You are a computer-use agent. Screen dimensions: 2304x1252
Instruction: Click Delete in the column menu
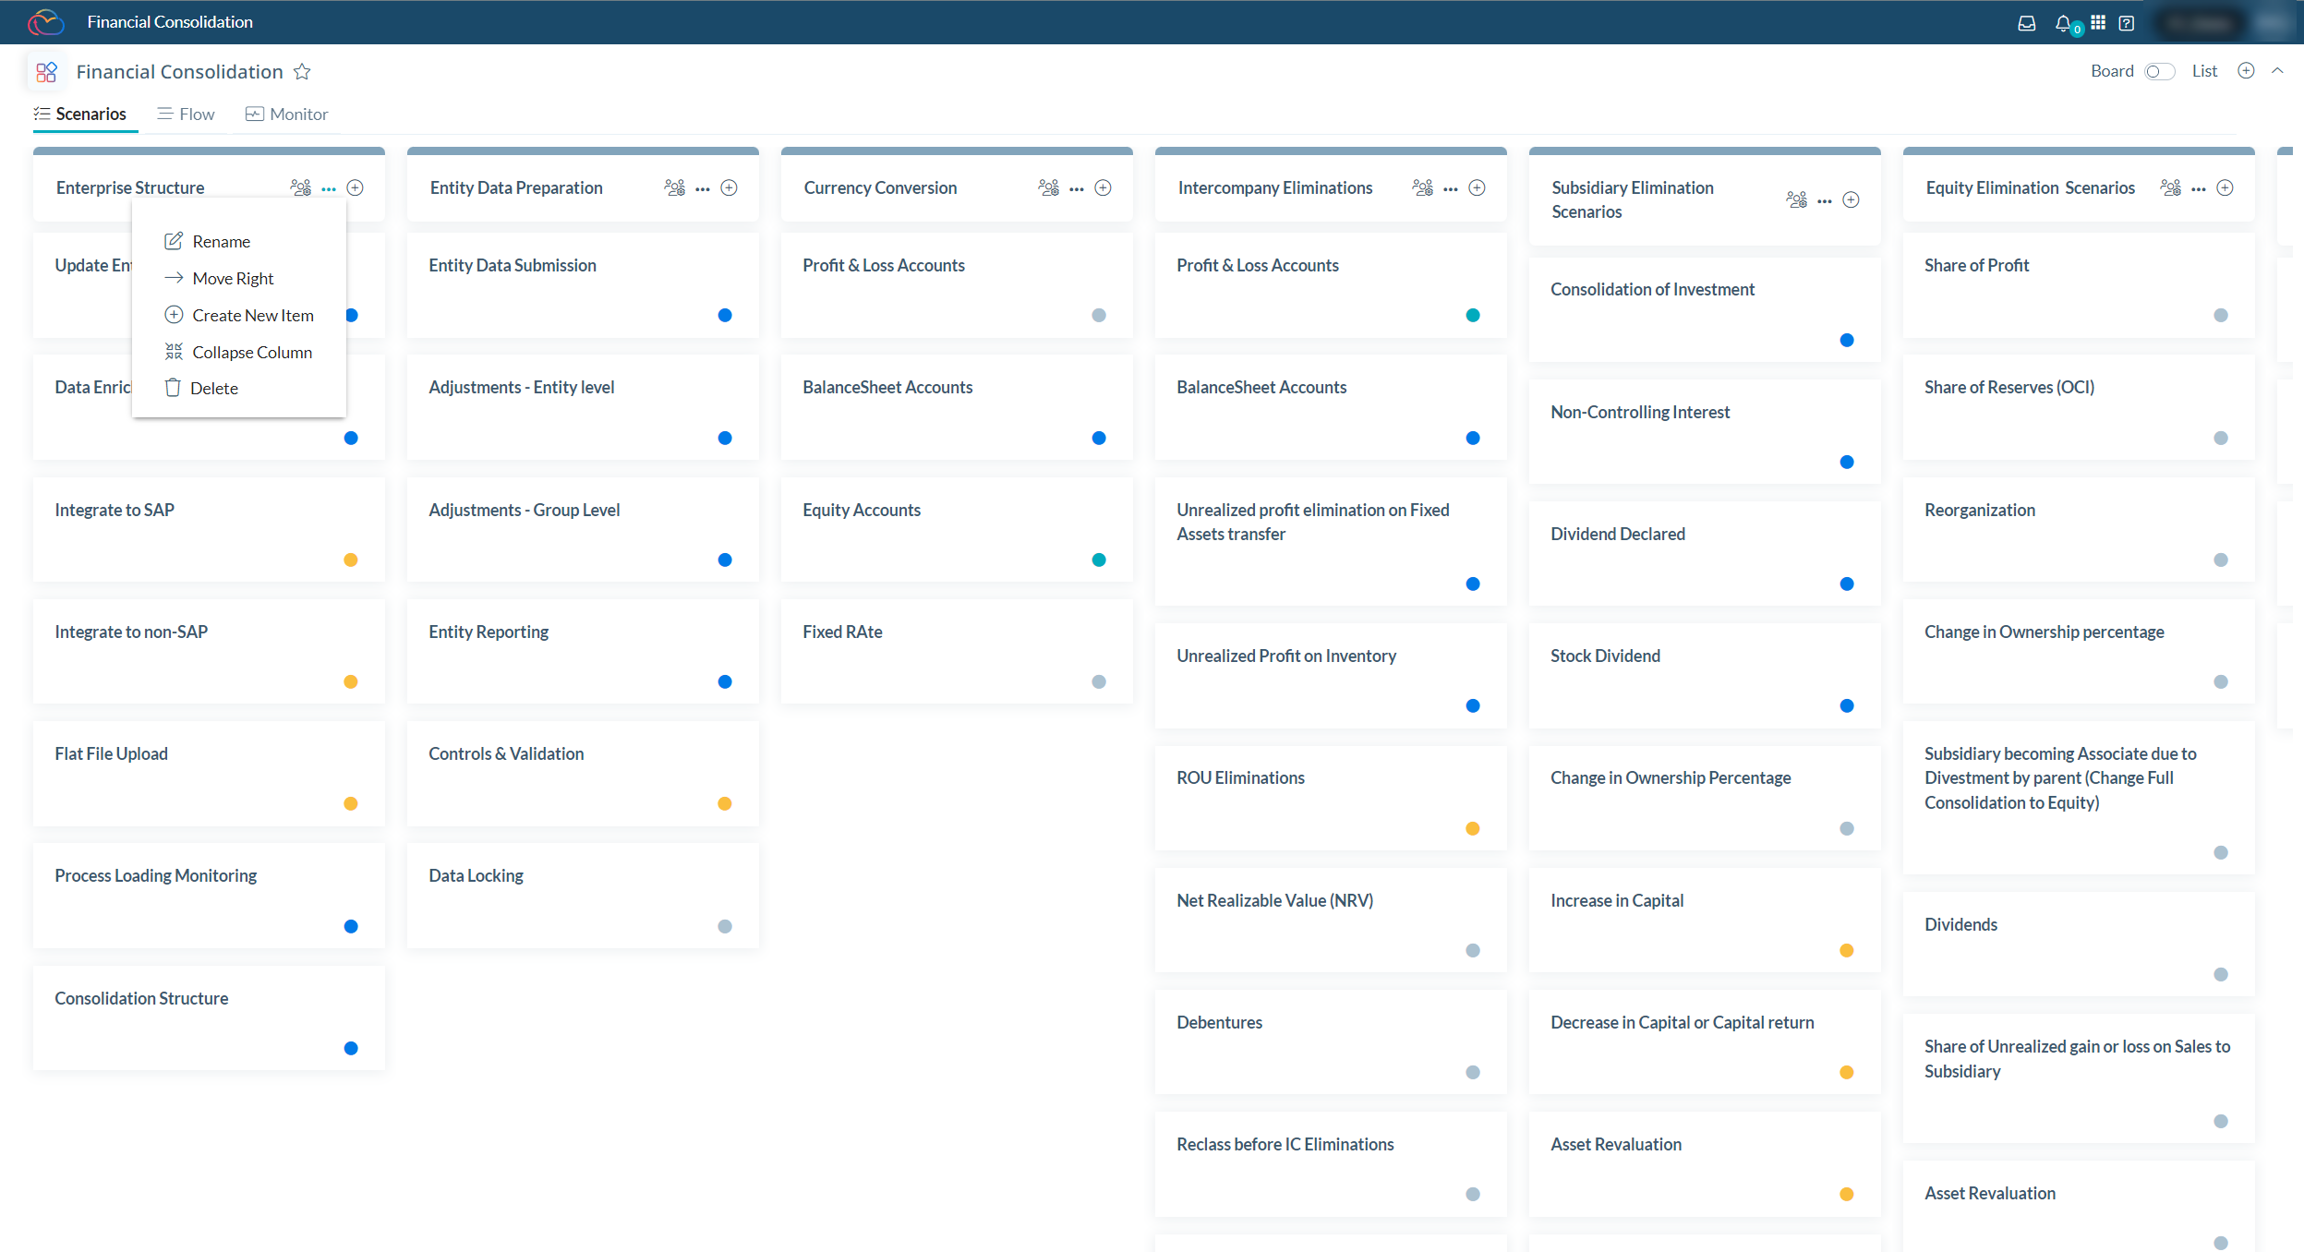[213, 388]
